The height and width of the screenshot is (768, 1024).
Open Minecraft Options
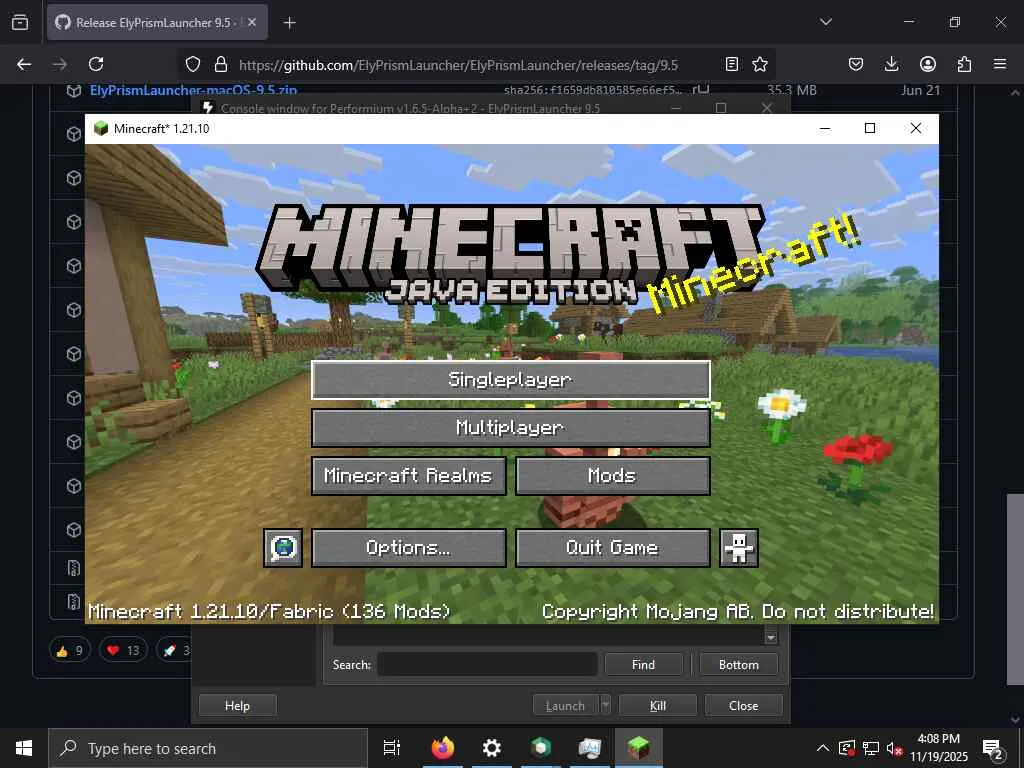[x=409, y=548]
